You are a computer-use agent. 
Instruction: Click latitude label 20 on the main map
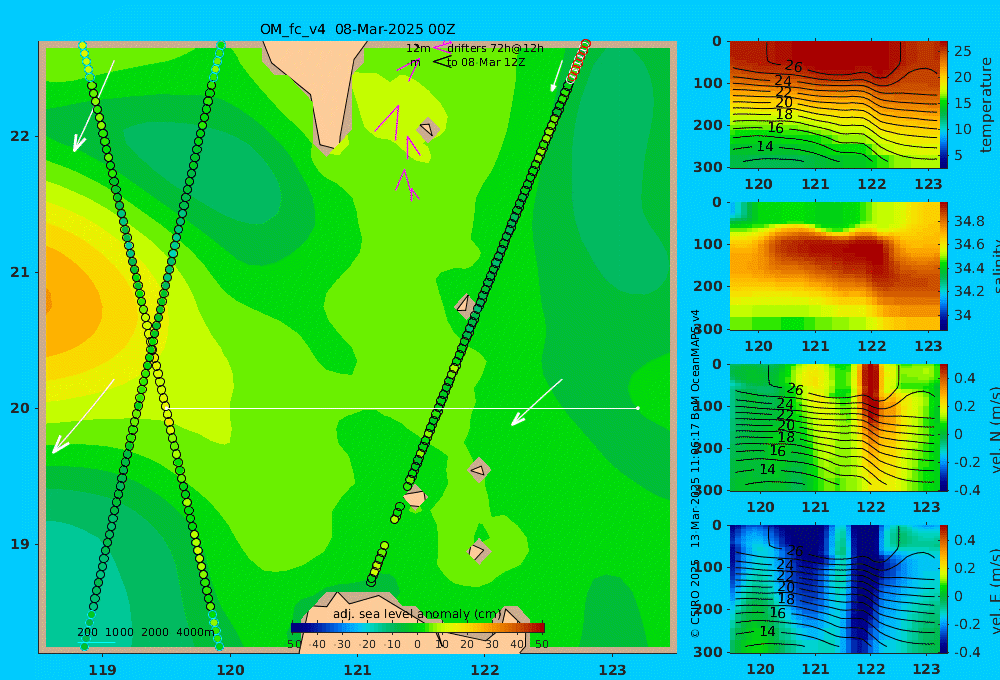pos(20,408)
